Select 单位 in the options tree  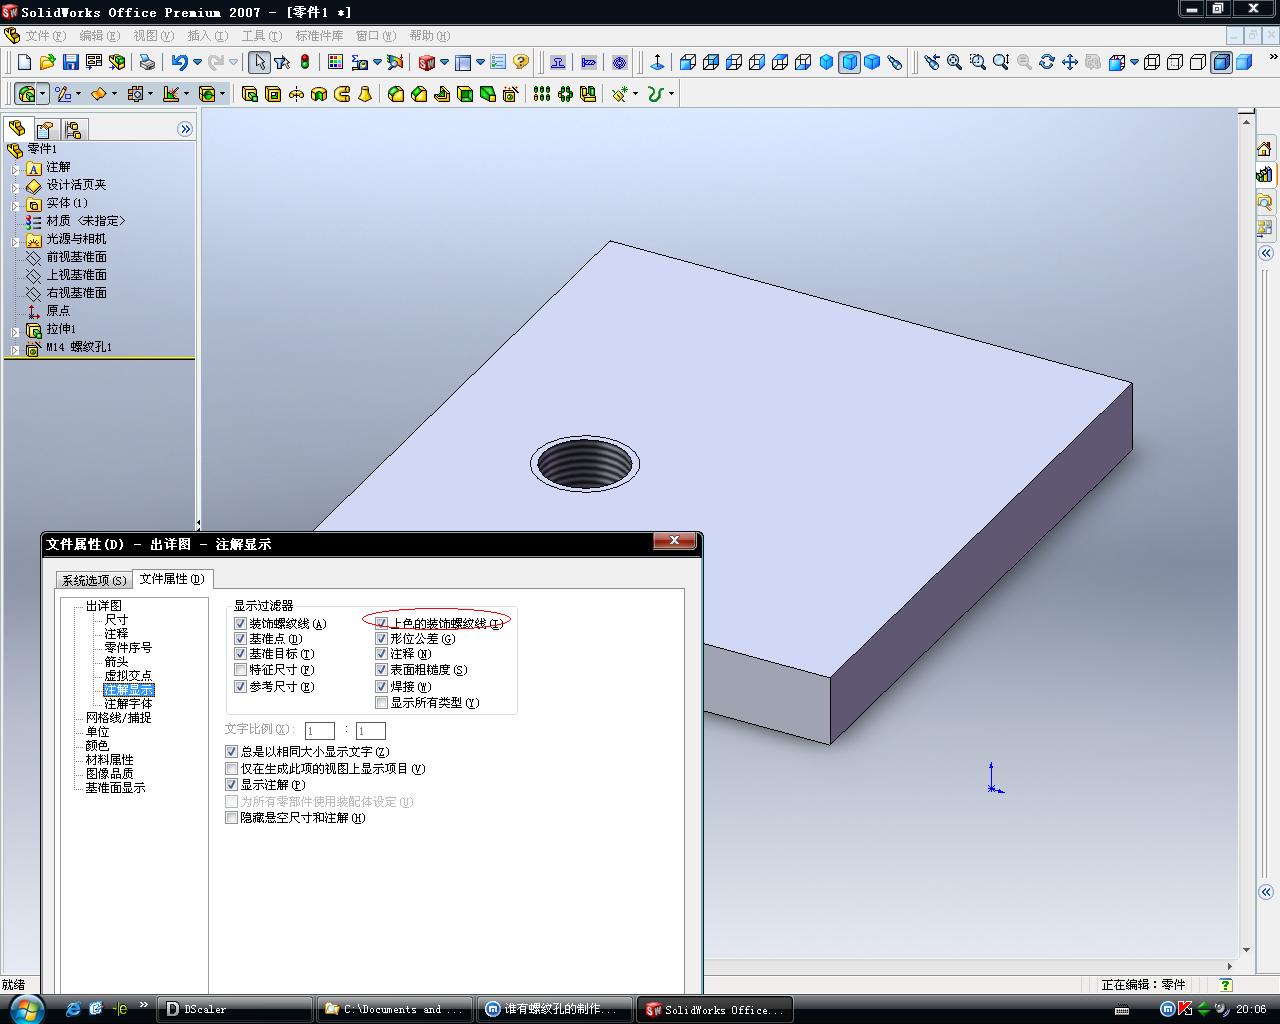[97, 732]
